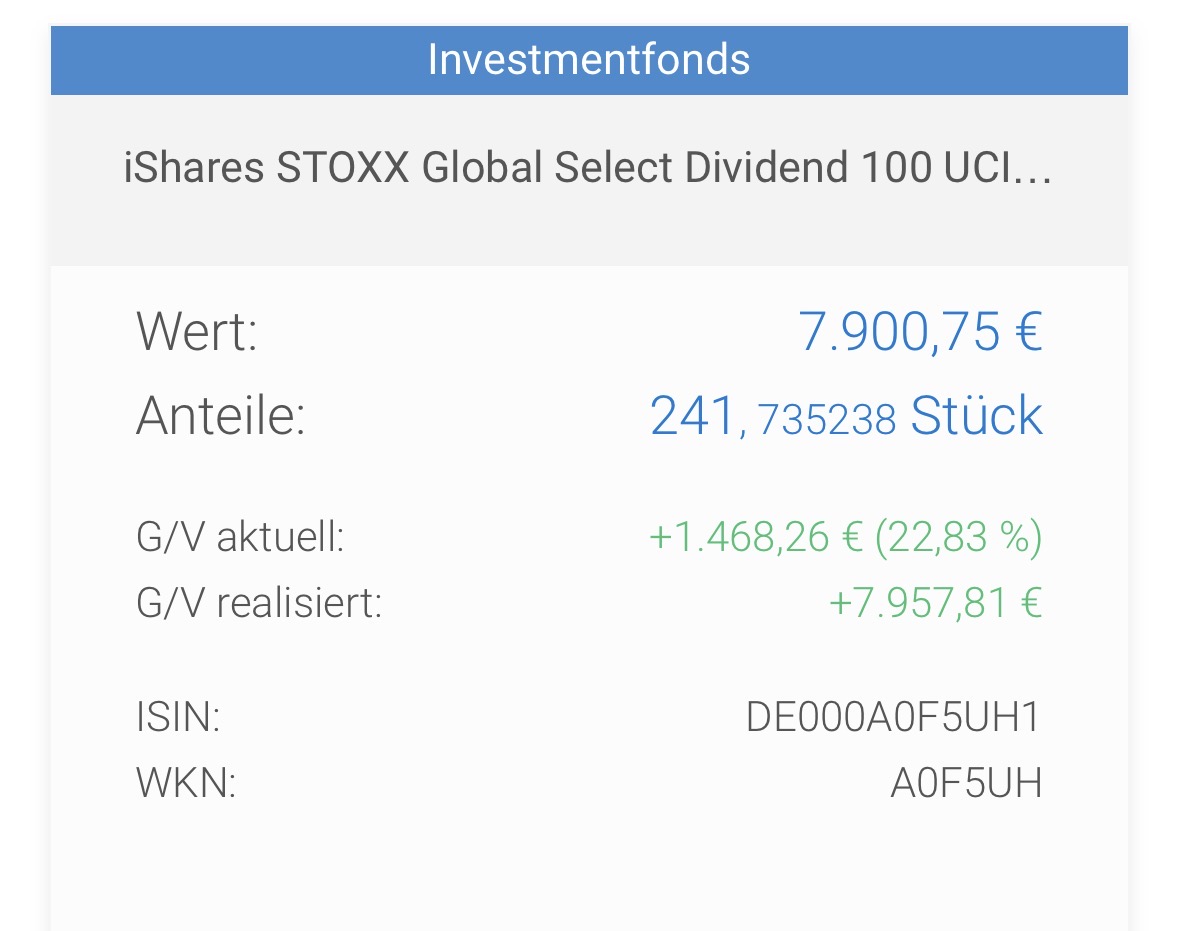Click the G/V aktuell label
Viewport: 1179px width, 931px height.
point(240,538)
